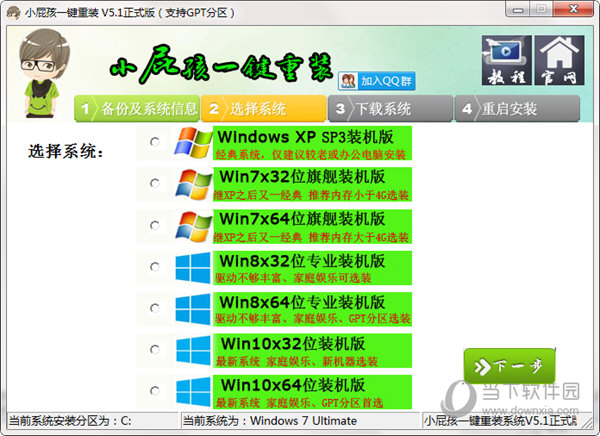Switch to the 重启安装 step tab
600x436 pixels.
tap(517, 109)
